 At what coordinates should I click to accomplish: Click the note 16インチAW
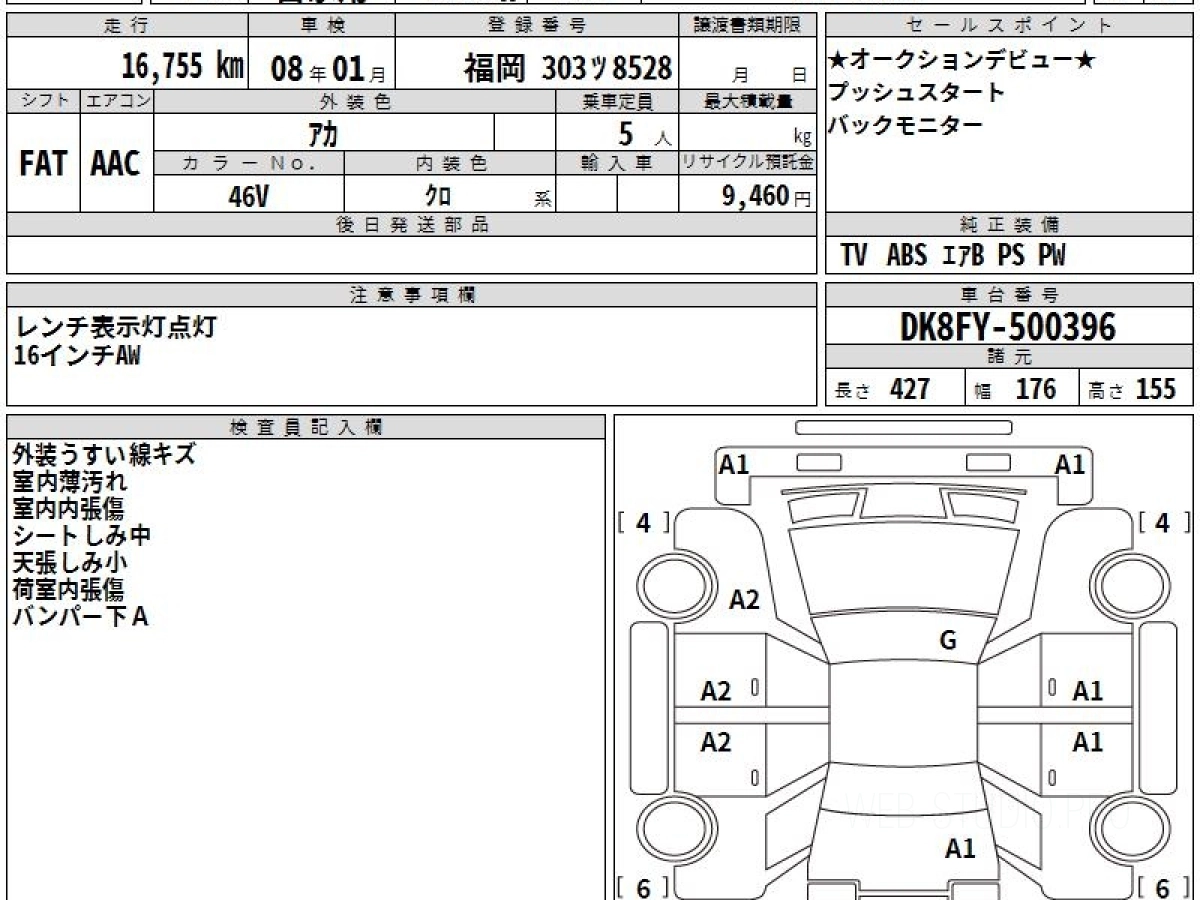[77, 355]
